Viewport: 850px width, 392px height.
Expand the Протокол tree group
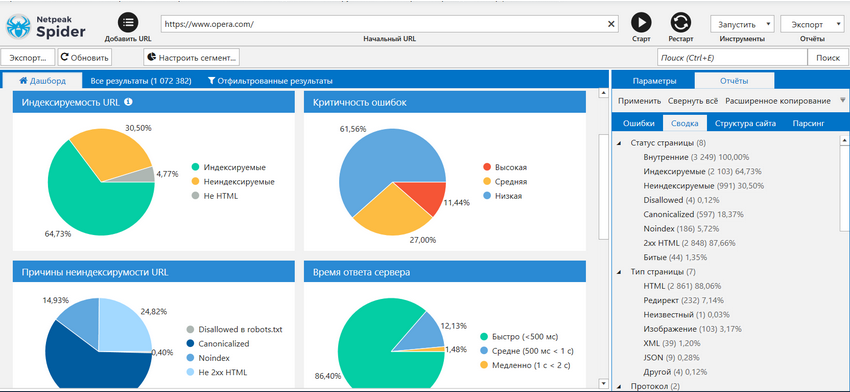[x=619, y=387]
